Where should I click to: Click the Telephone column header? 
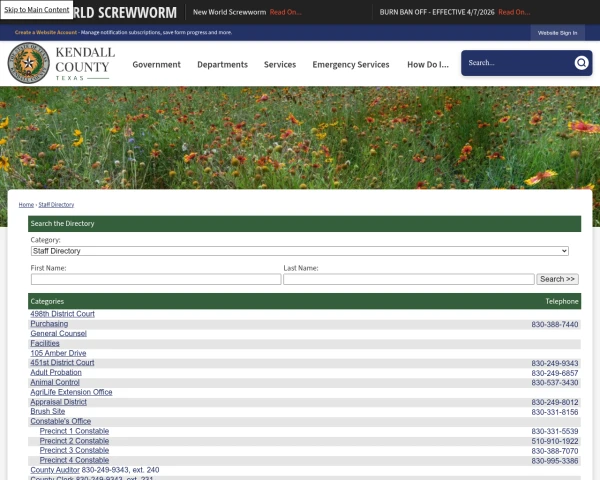pos(562,302)
